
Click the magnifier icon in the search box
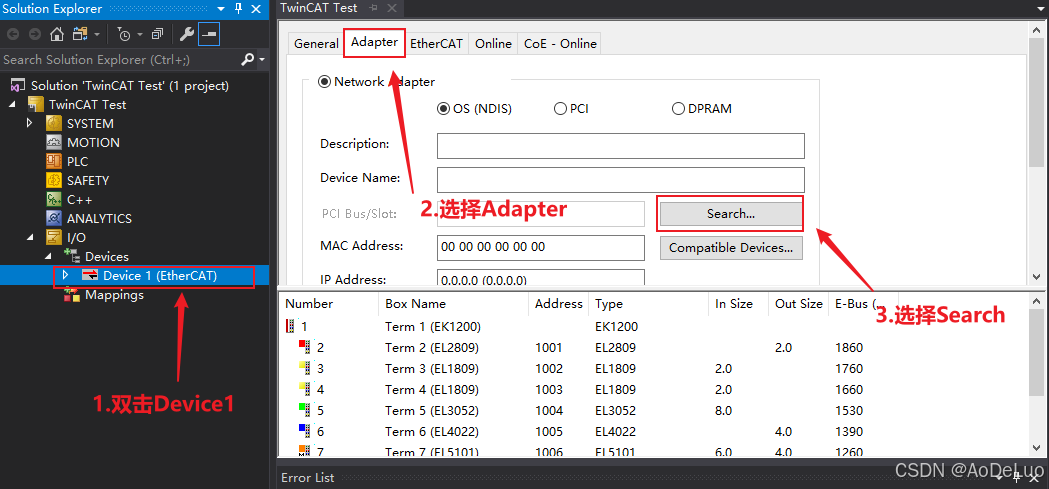(x=247, y=60)
